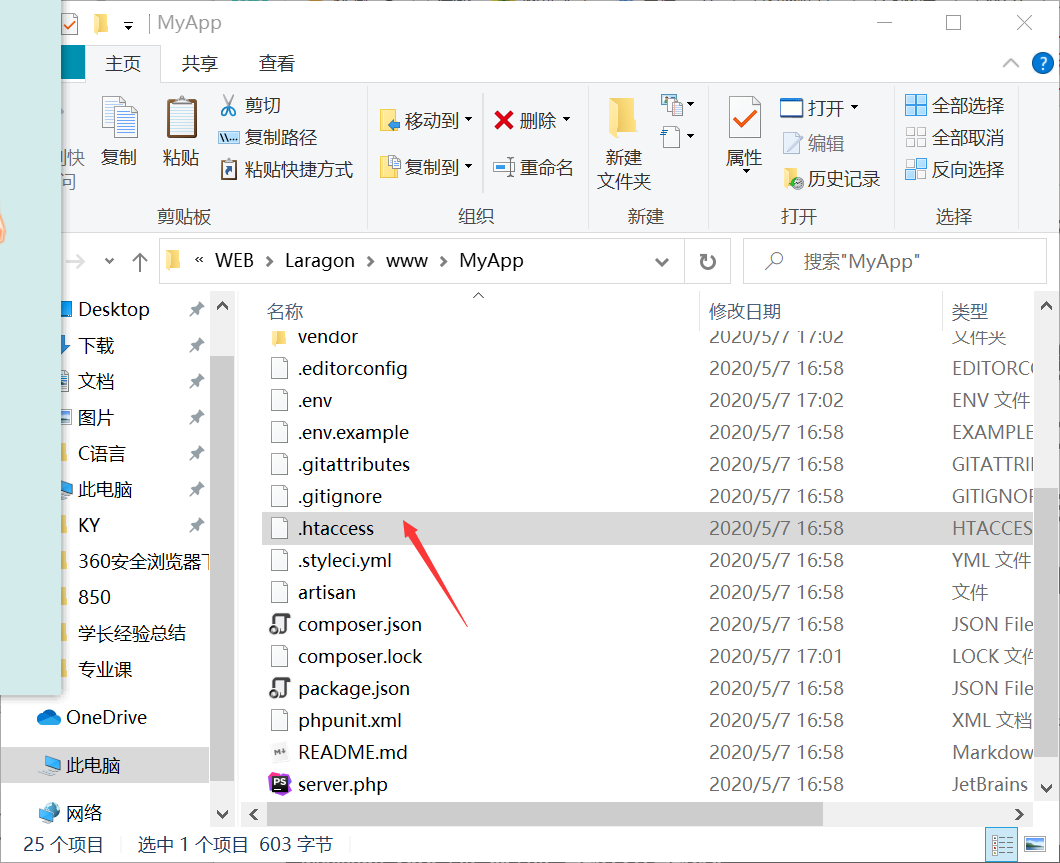Click Laragon in the address path
The width and height of the screenshot is (1060, 863).
click(320, 261)
